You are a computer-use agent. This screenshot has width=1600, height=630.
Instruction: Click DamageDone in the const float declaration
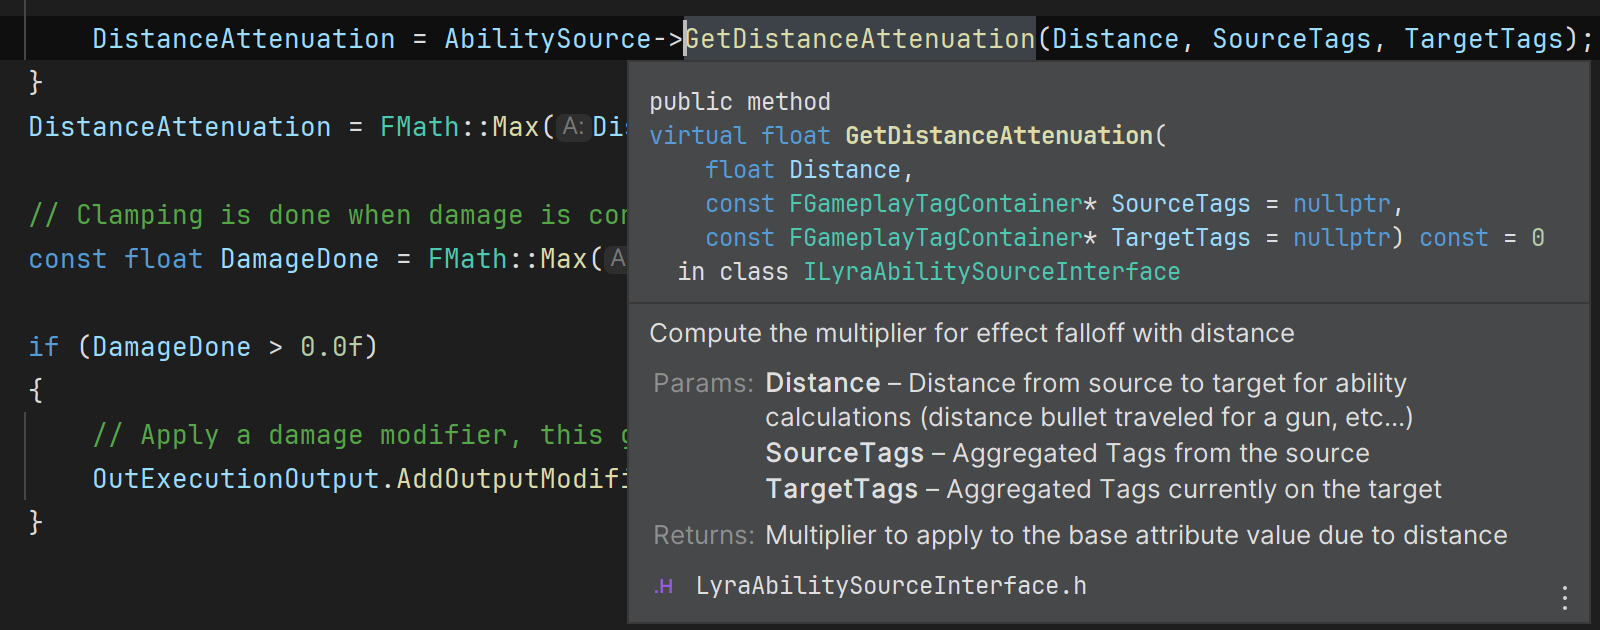coord(299,259)
